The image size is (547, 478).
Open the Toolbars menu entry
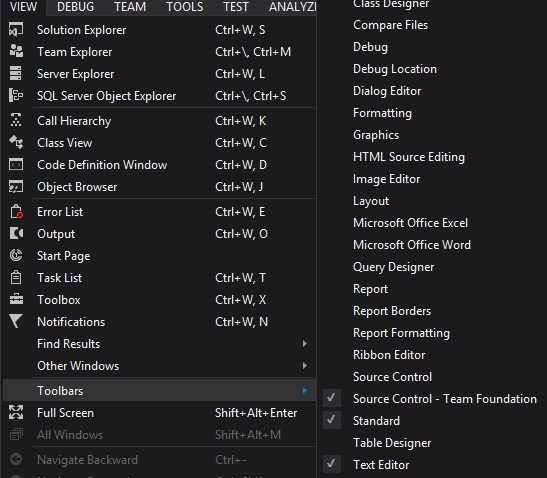(159, 390)
